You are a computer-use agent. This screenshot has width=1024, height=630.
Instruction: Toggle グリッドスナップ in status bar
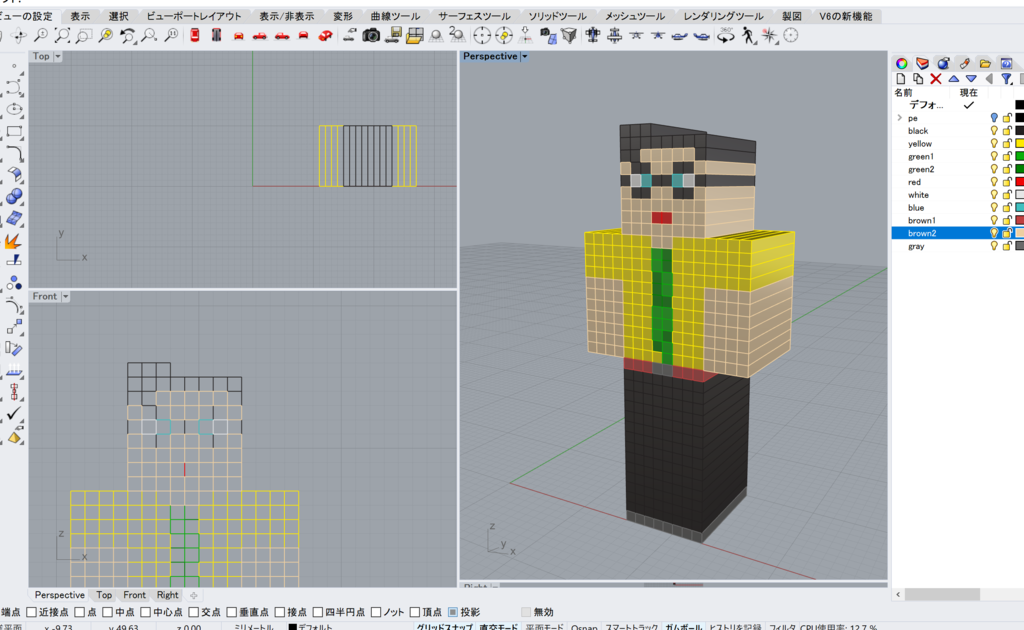(443, 626)
